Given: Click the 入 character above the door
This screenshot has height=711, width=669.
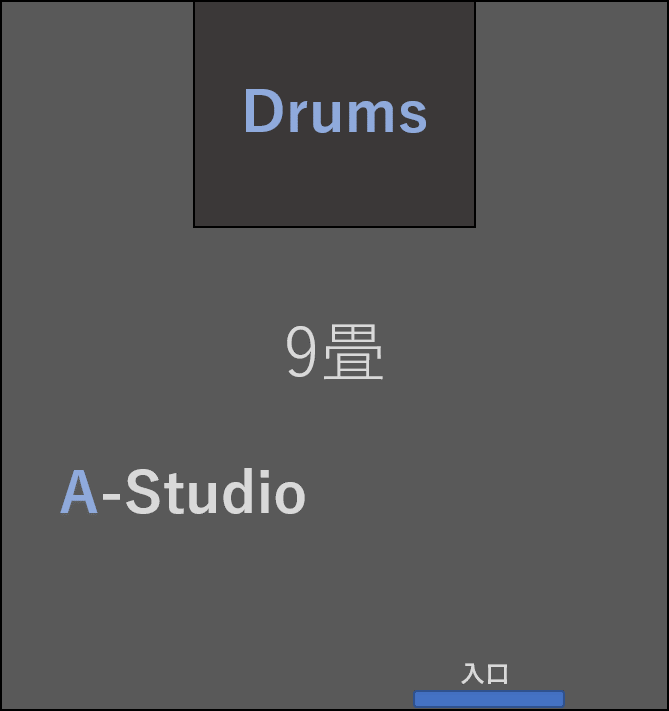Looking at the screenshot, I should click(473, 673).
